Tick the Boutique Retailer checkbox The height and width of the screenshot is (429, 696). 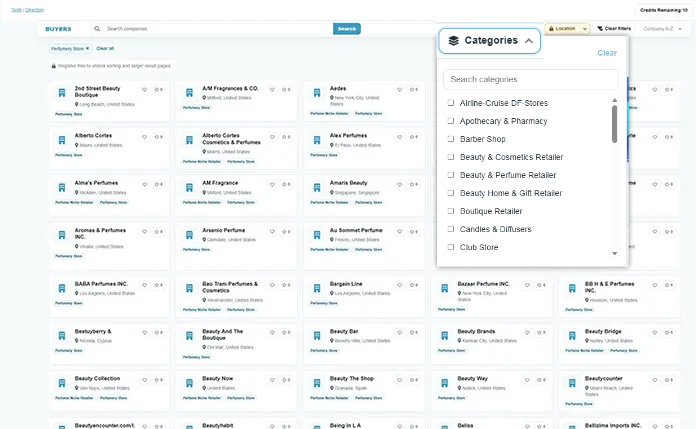pos(451,211)
